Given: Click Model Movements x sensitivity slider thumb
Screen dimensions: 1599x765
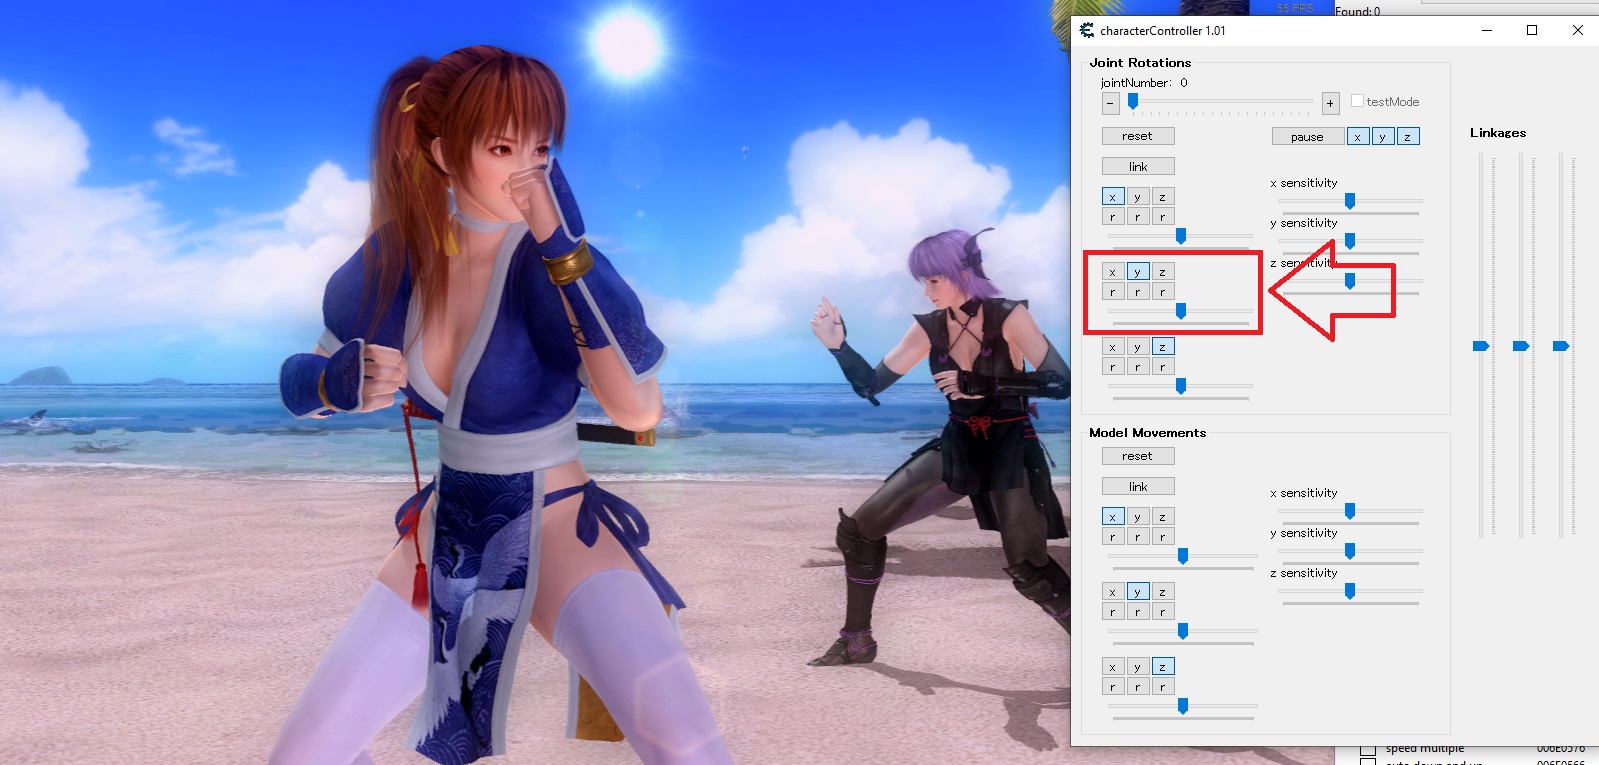Looking at the screenshot, I should 1350,511.
